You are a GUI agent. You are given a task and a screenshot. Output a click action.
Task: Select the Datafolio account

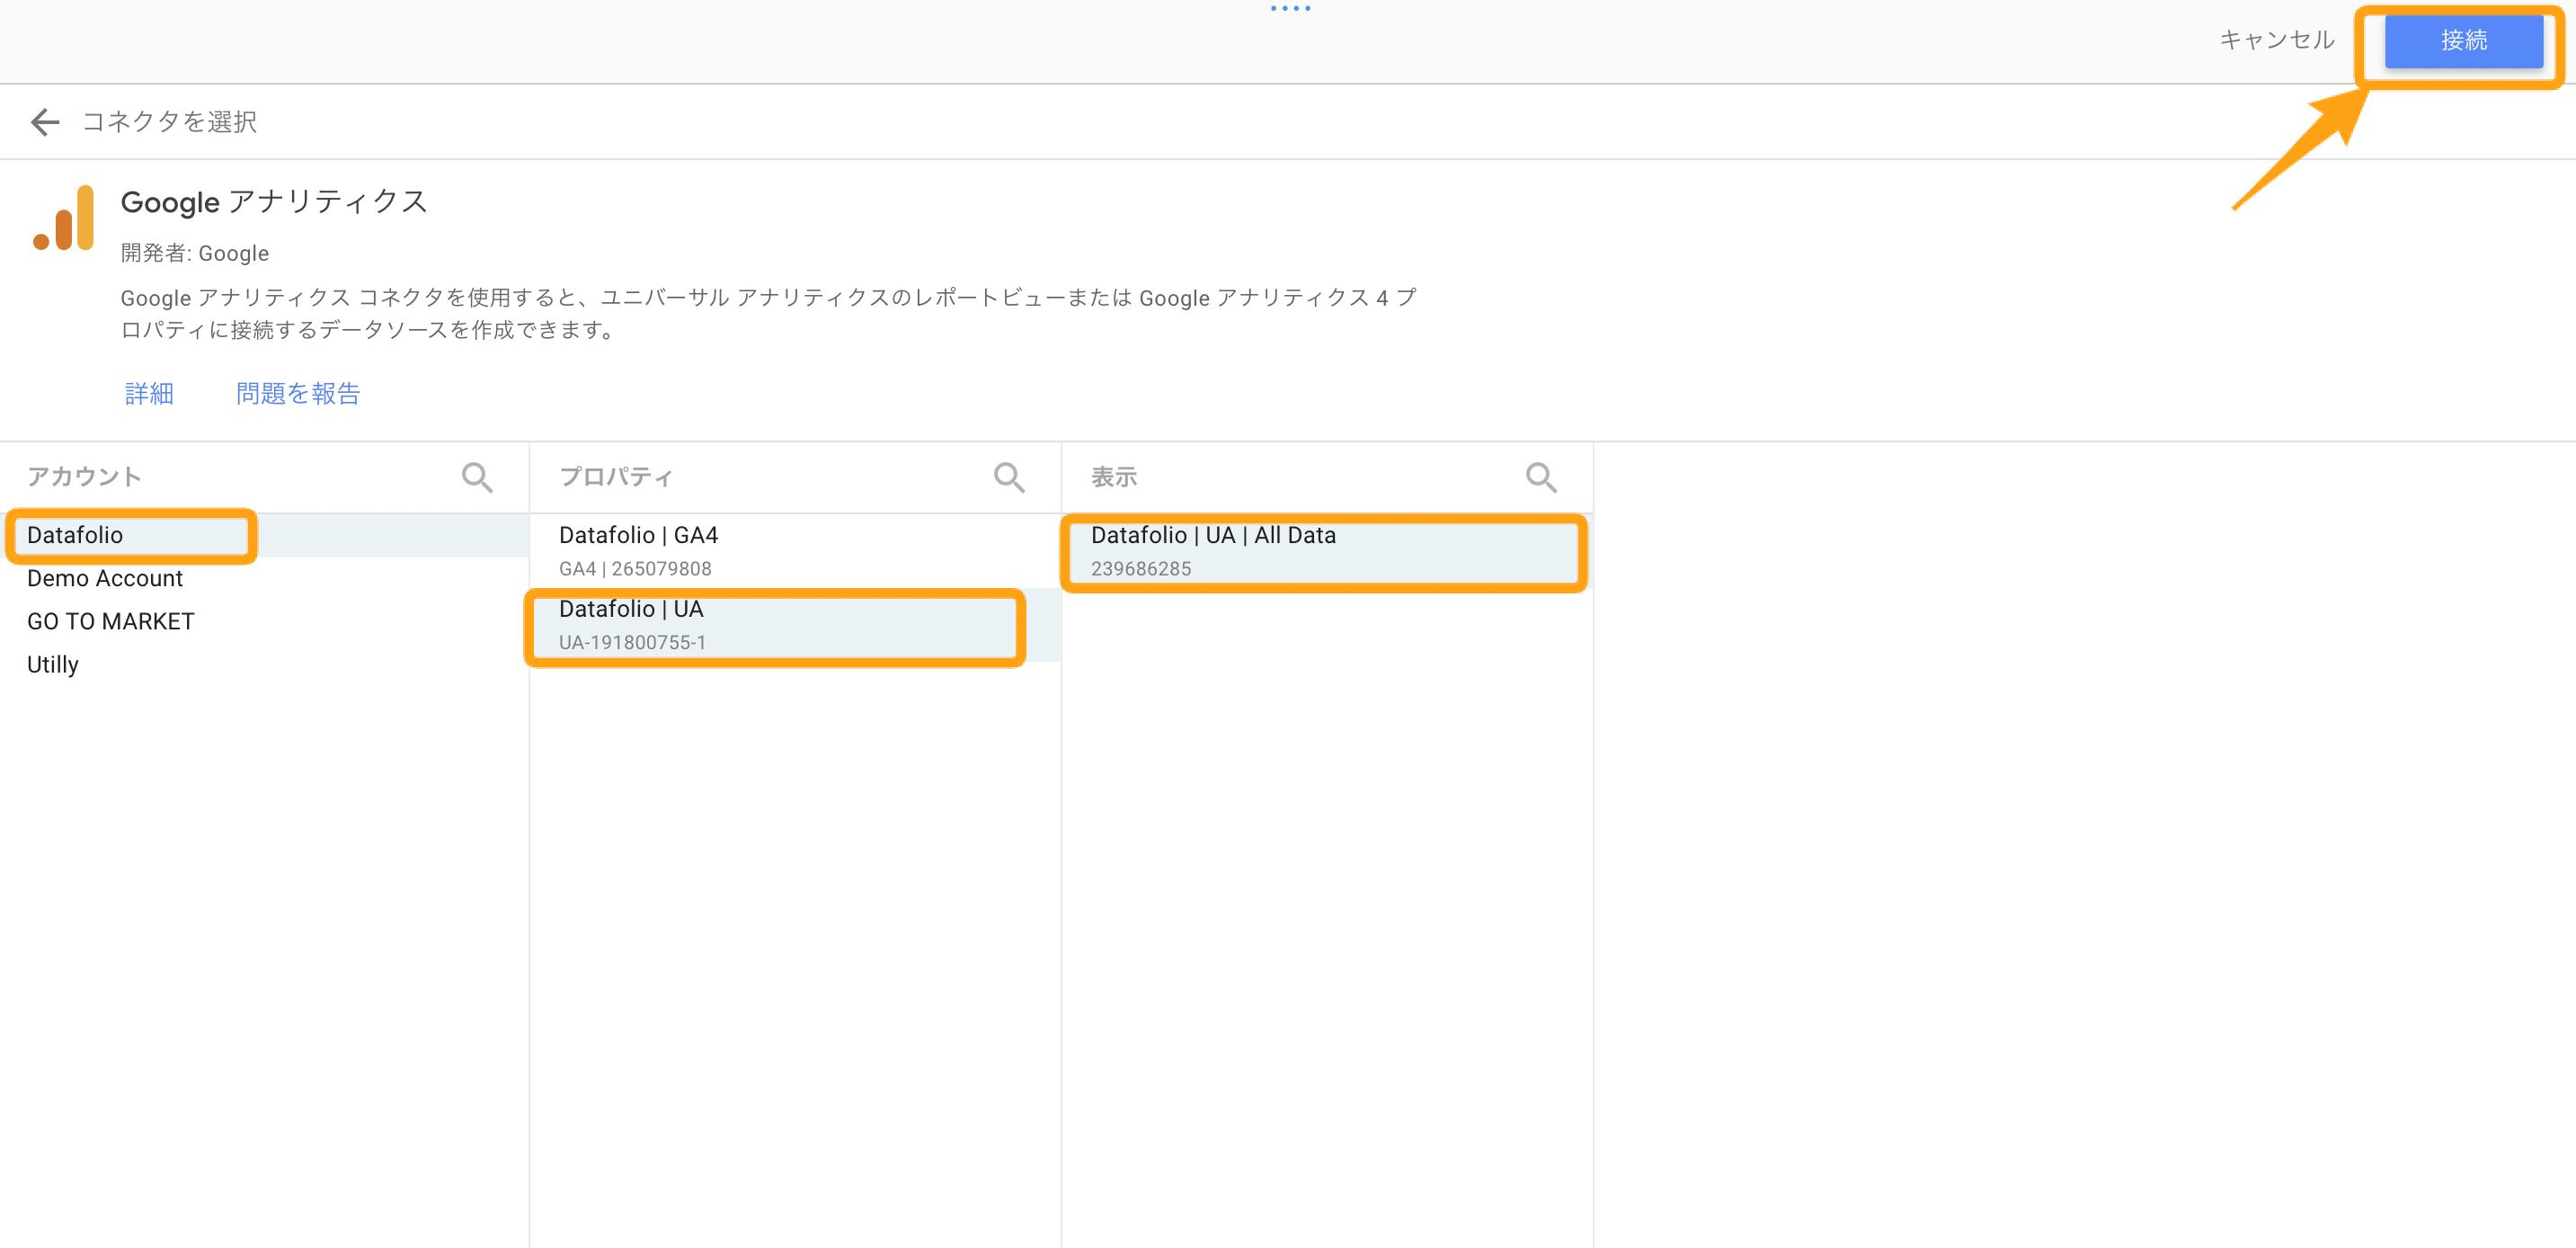pyautogui.click(x=265, y=535)
